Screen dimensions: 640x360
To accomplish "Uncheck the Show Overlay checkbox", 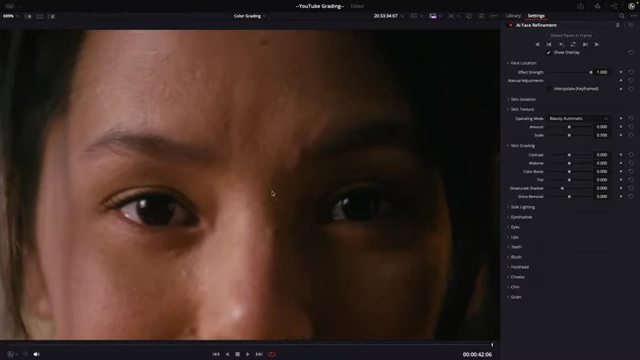I will [549, 53].
